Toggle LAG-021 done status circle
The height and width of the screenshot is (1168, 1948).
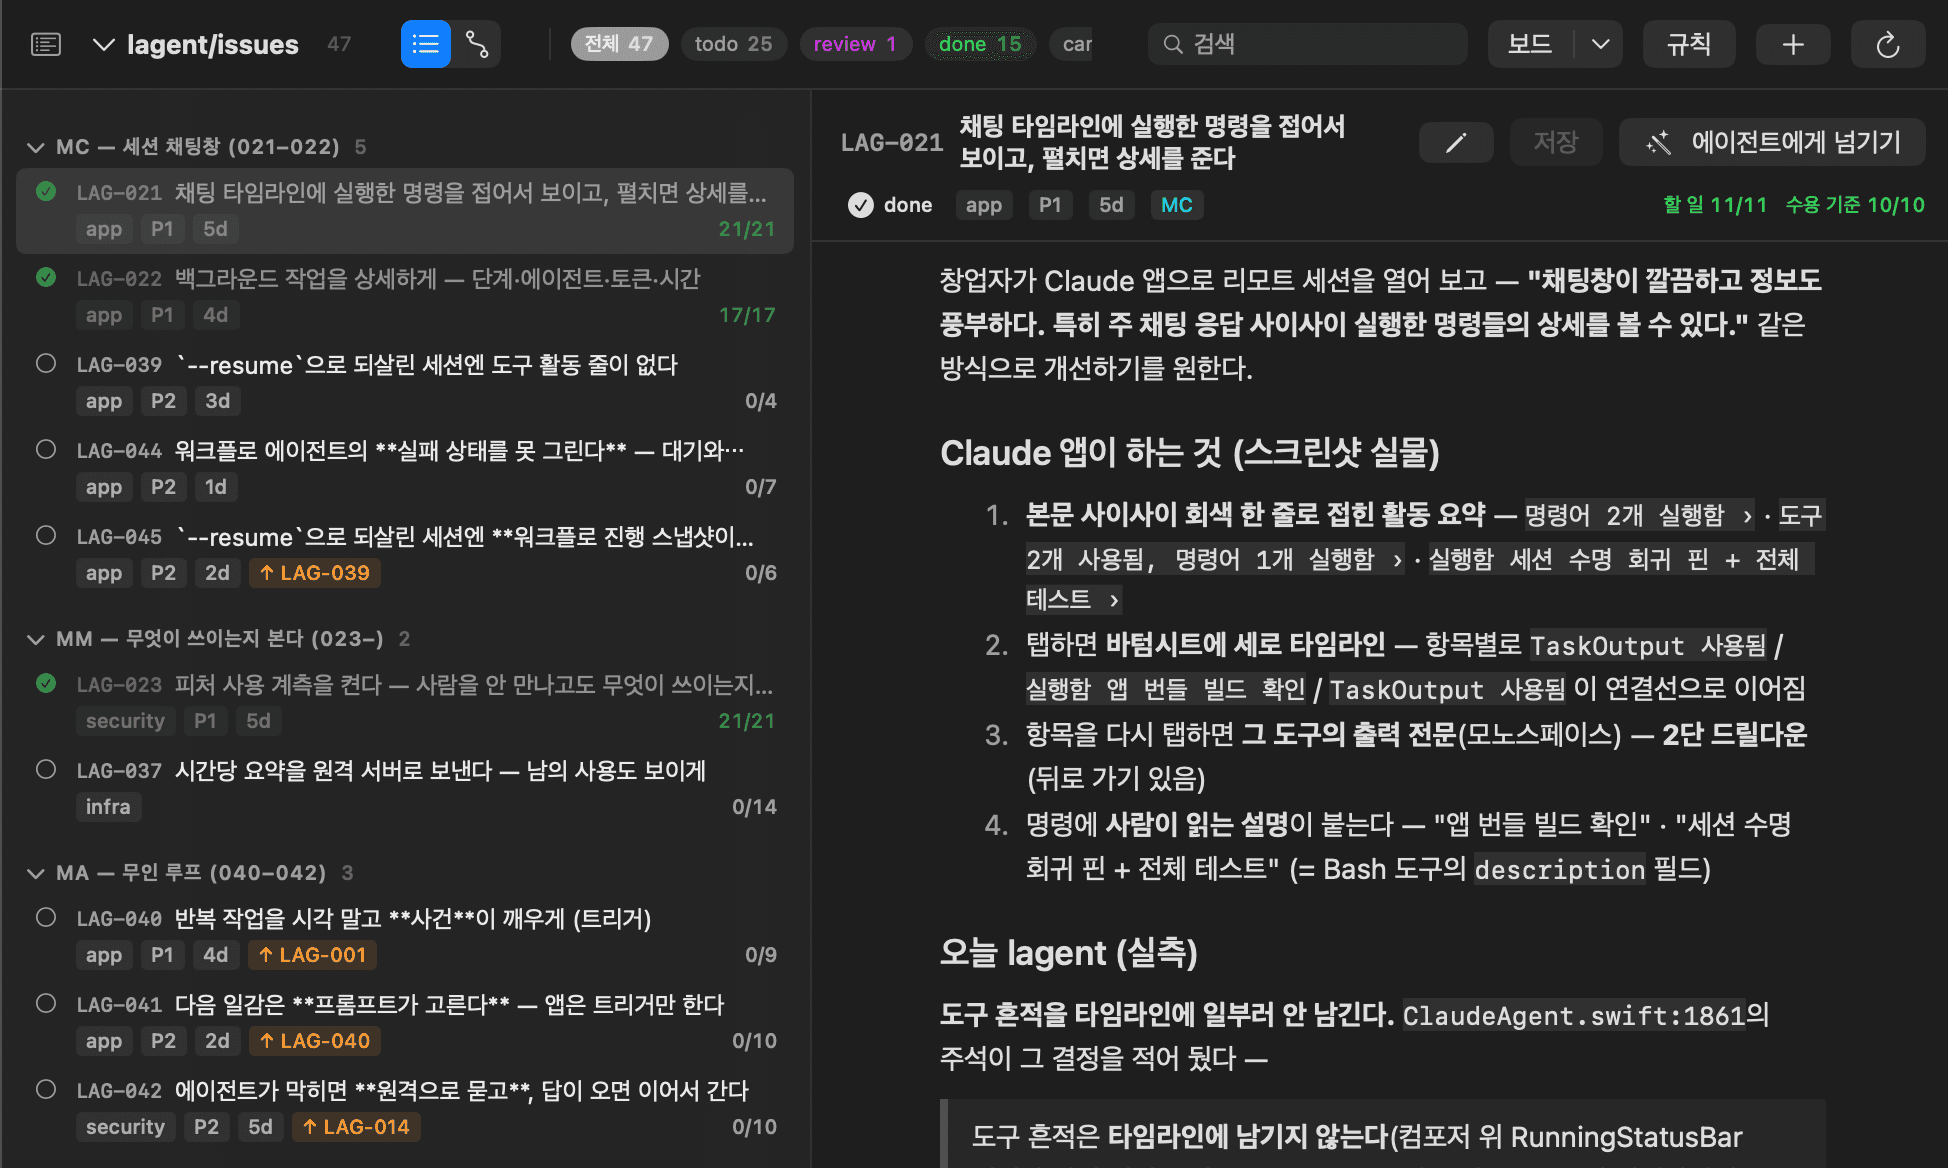point(46,191)
